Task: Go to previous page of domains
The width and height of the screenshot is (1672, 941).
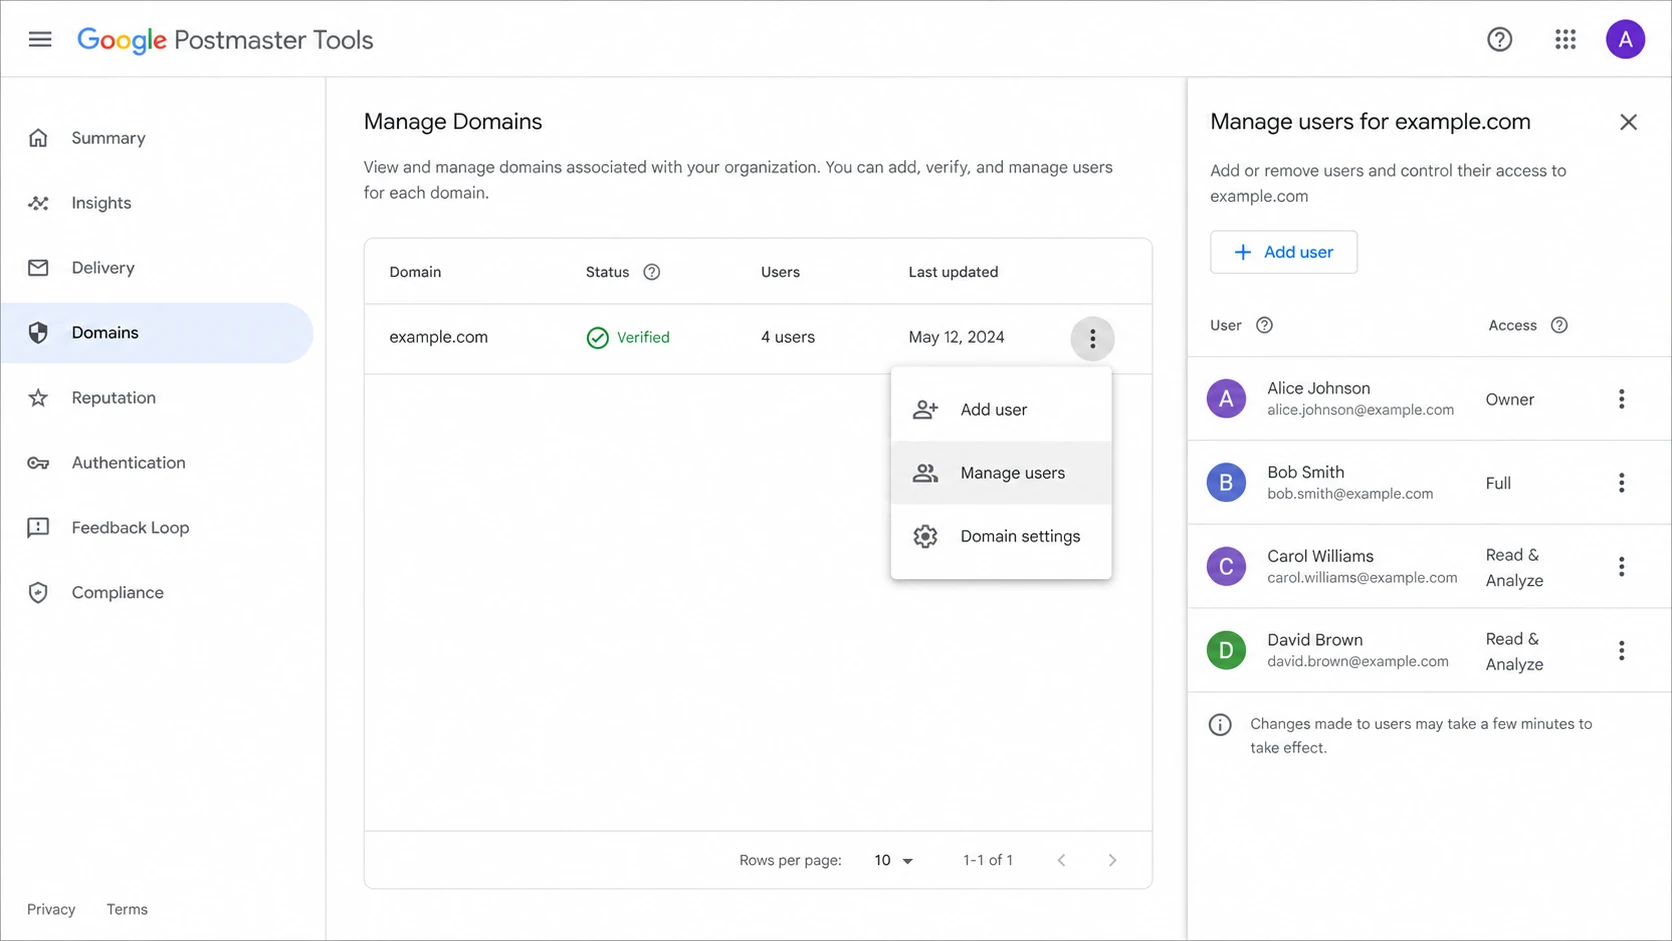Action: (1061, 860)
